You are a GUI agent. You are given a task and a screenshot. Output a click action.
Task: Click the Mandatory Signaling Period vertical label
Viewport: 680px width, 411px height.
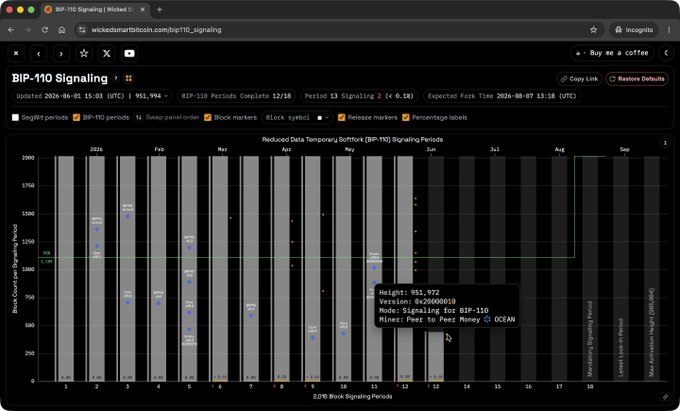coord(589,339)
